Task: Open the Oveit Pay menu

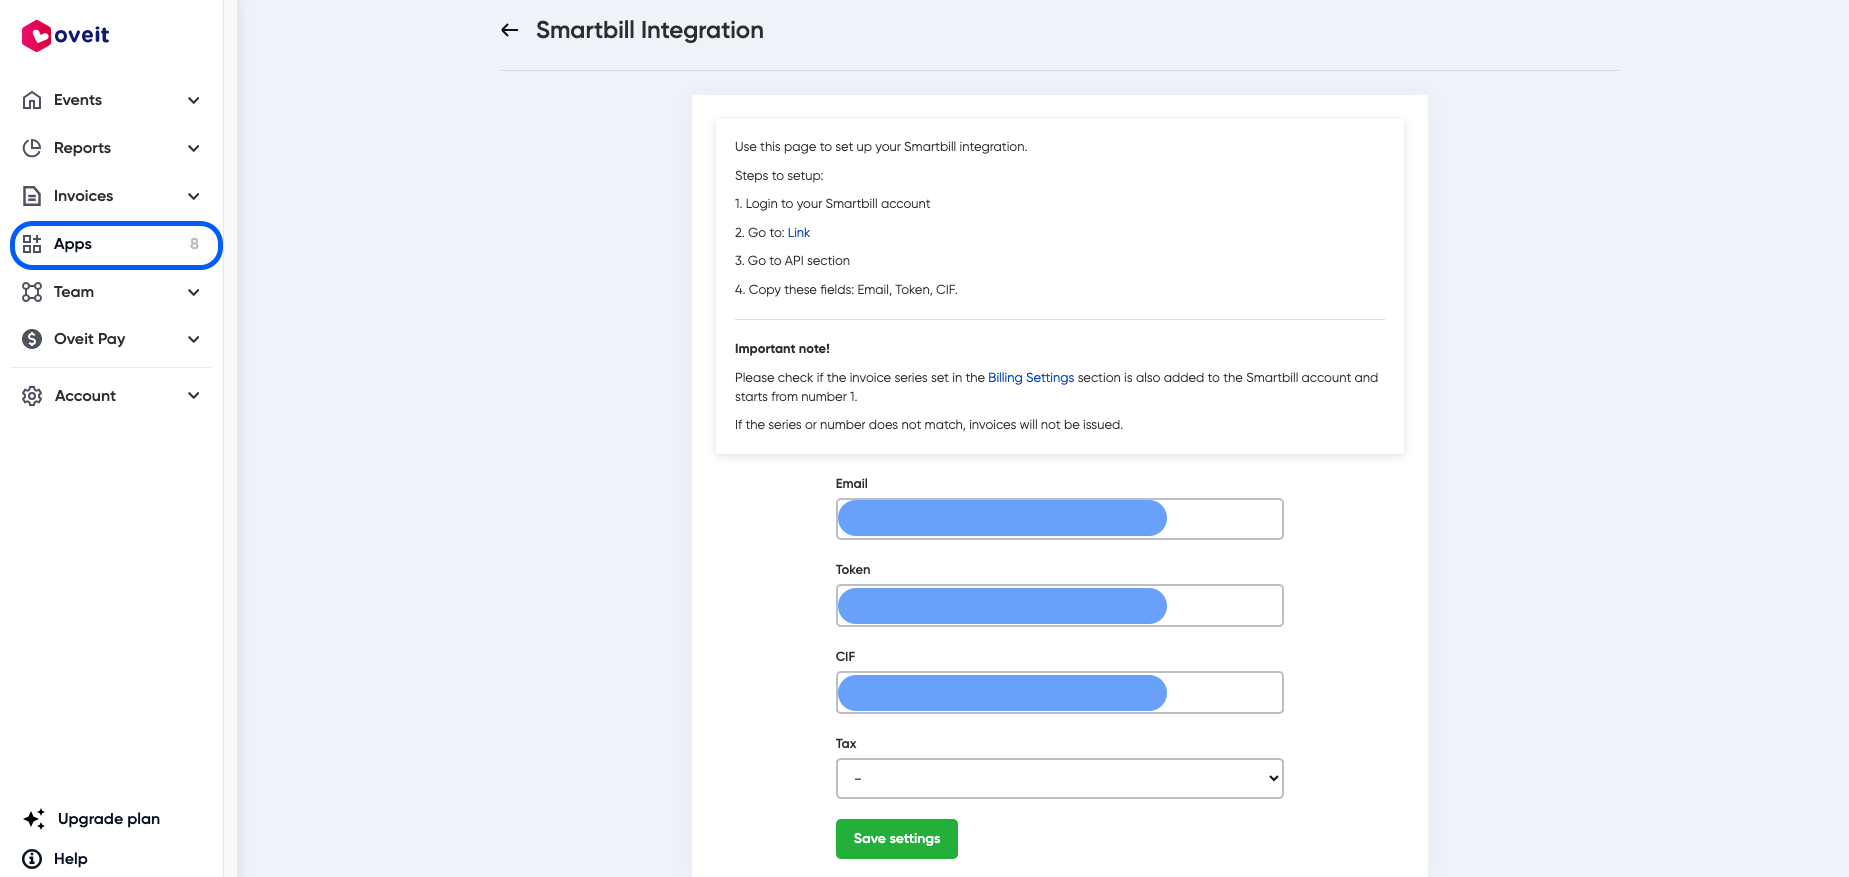Action: pos(111,339)
